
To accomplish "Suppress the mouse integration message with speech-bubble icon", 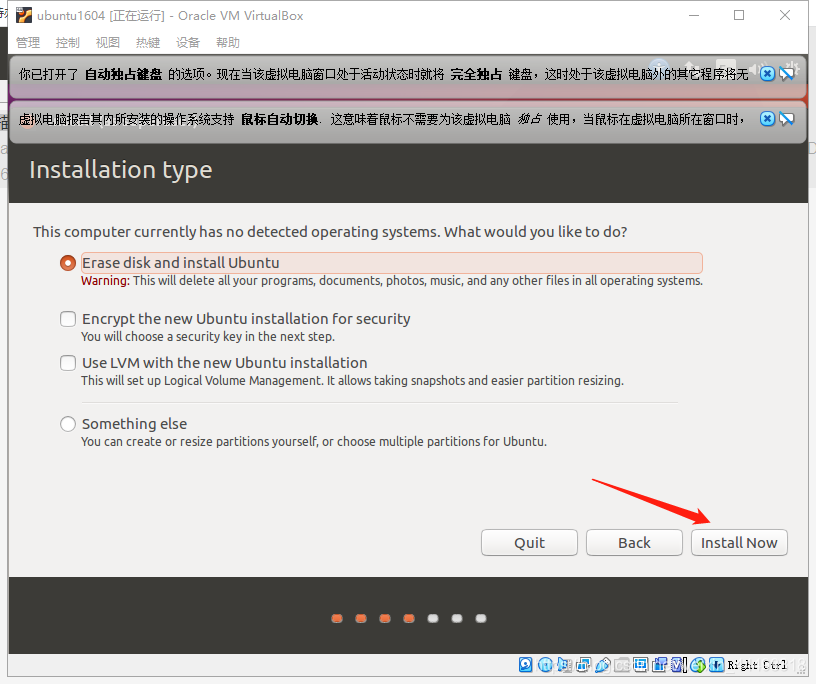I will pyautogui.click(x=787, y=119).
